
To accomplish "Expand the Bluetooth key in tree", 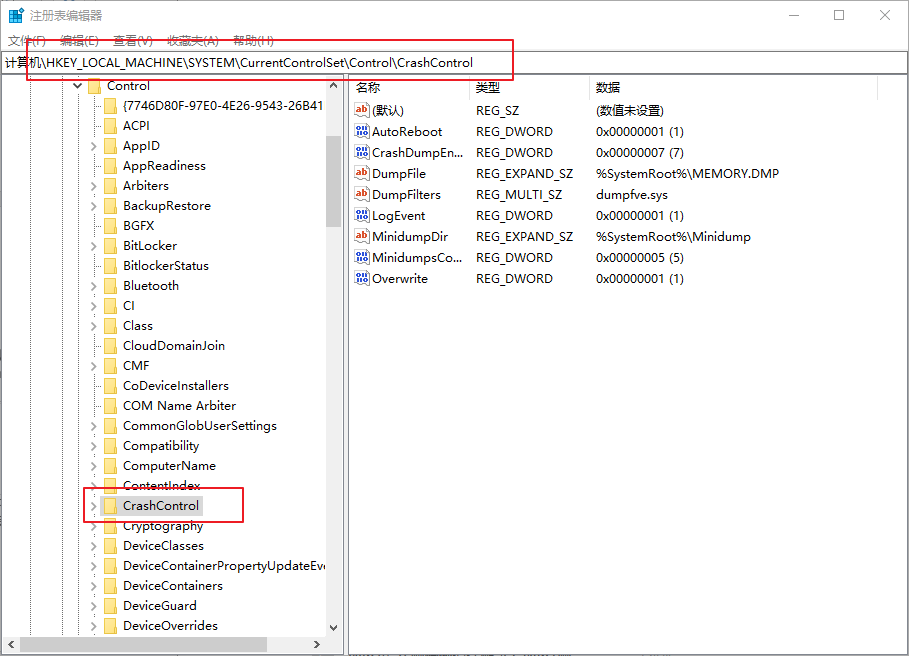I will (94, 286).
